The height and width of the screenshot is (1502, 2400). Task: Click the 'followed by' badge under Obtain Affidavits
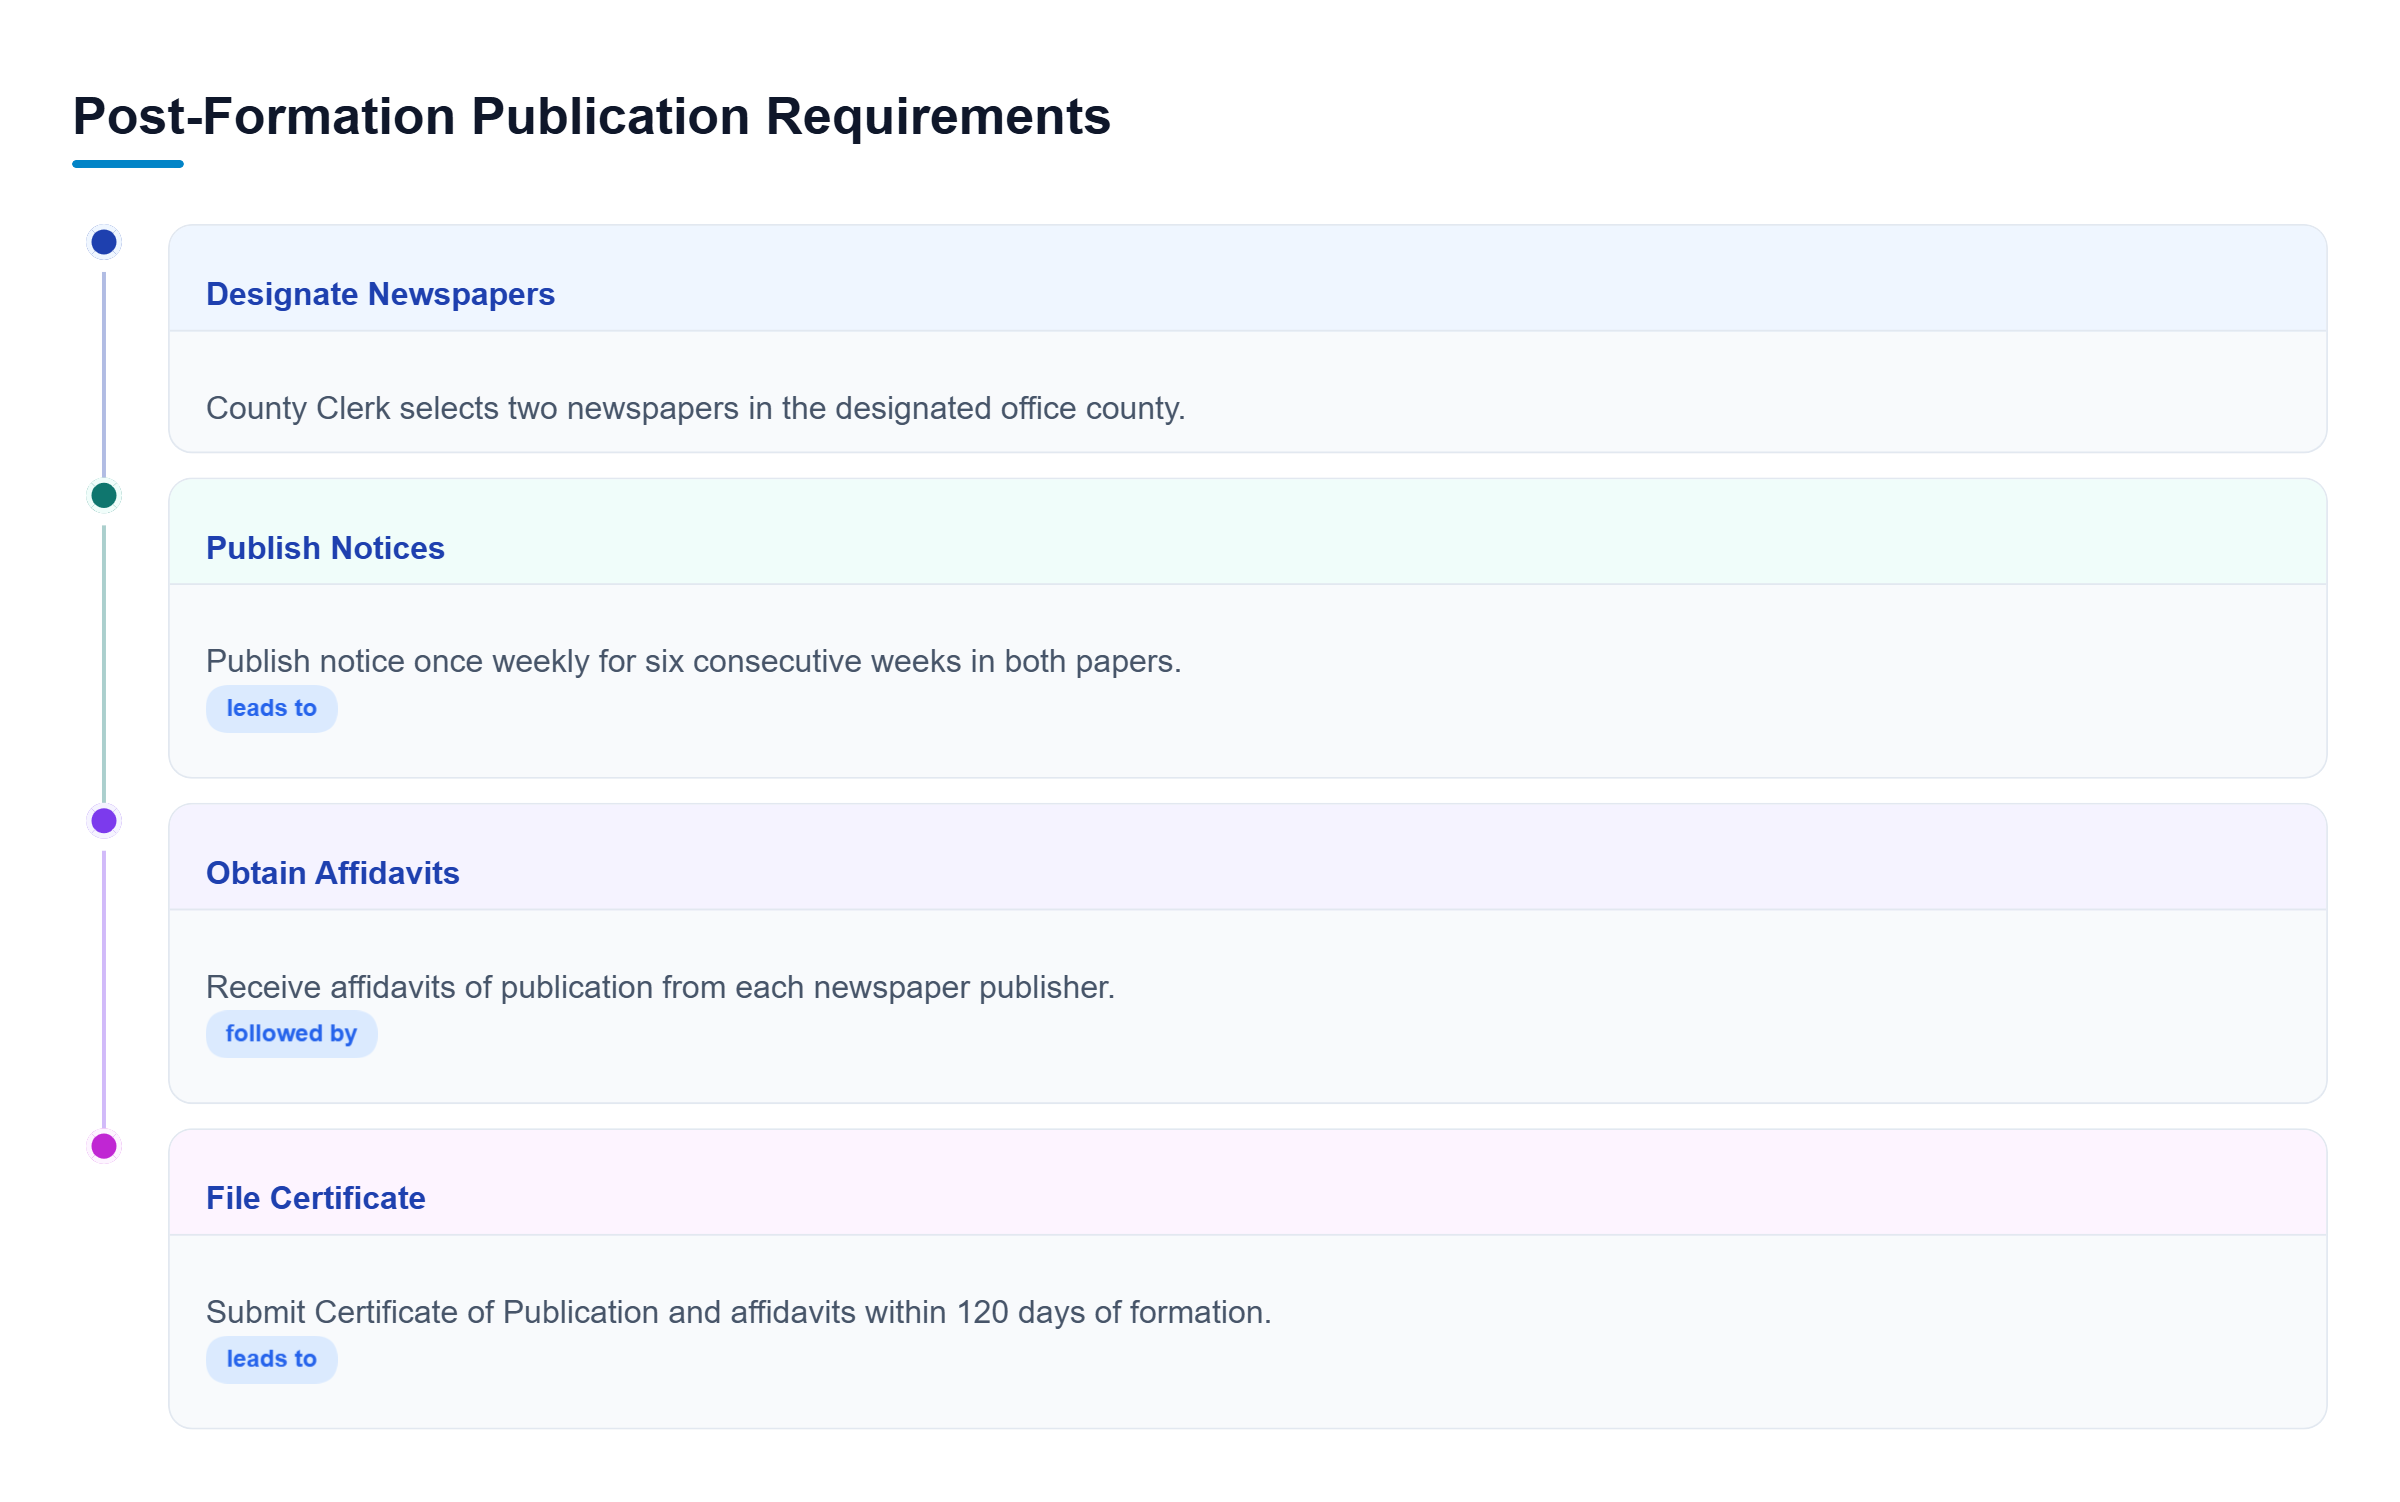tap(291, 1034)
